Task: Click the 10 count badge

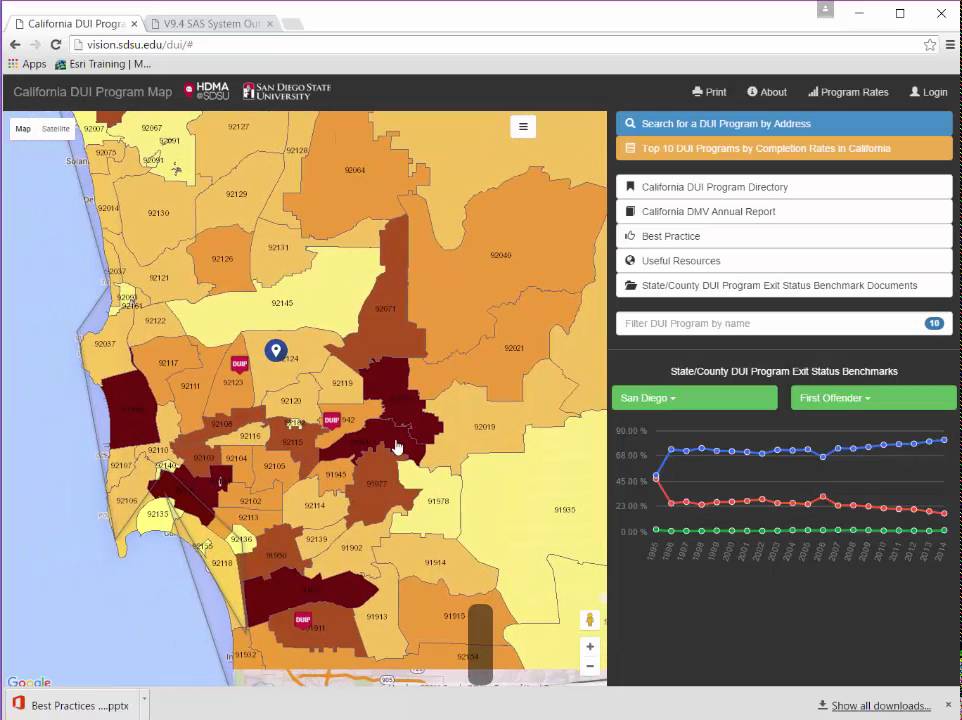Action: [934, 323]
